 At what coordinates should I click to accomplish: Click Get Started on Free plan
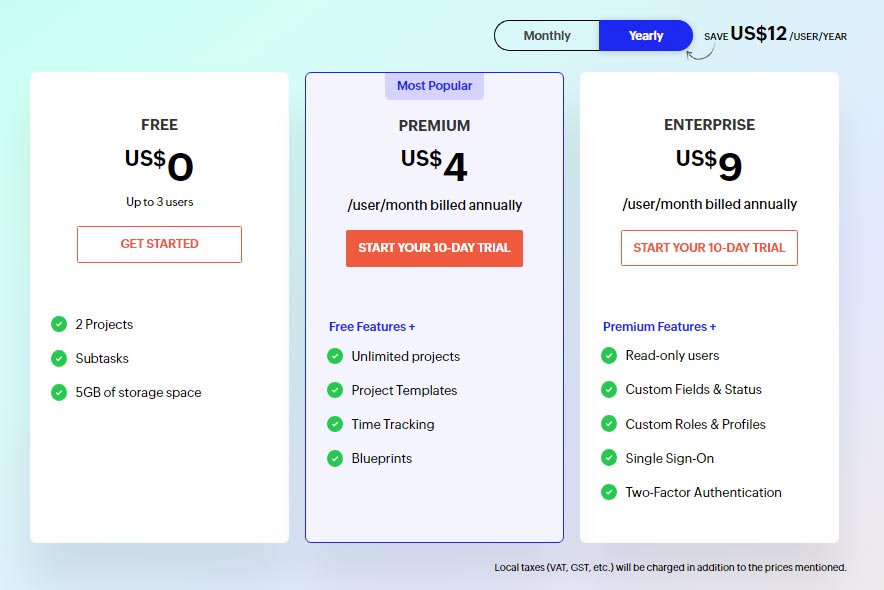(160, 244)
